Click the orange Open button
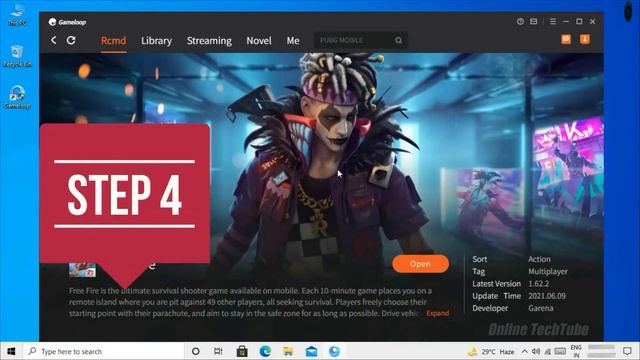Screen dimensions: 640x360 (x=420, y=264)
